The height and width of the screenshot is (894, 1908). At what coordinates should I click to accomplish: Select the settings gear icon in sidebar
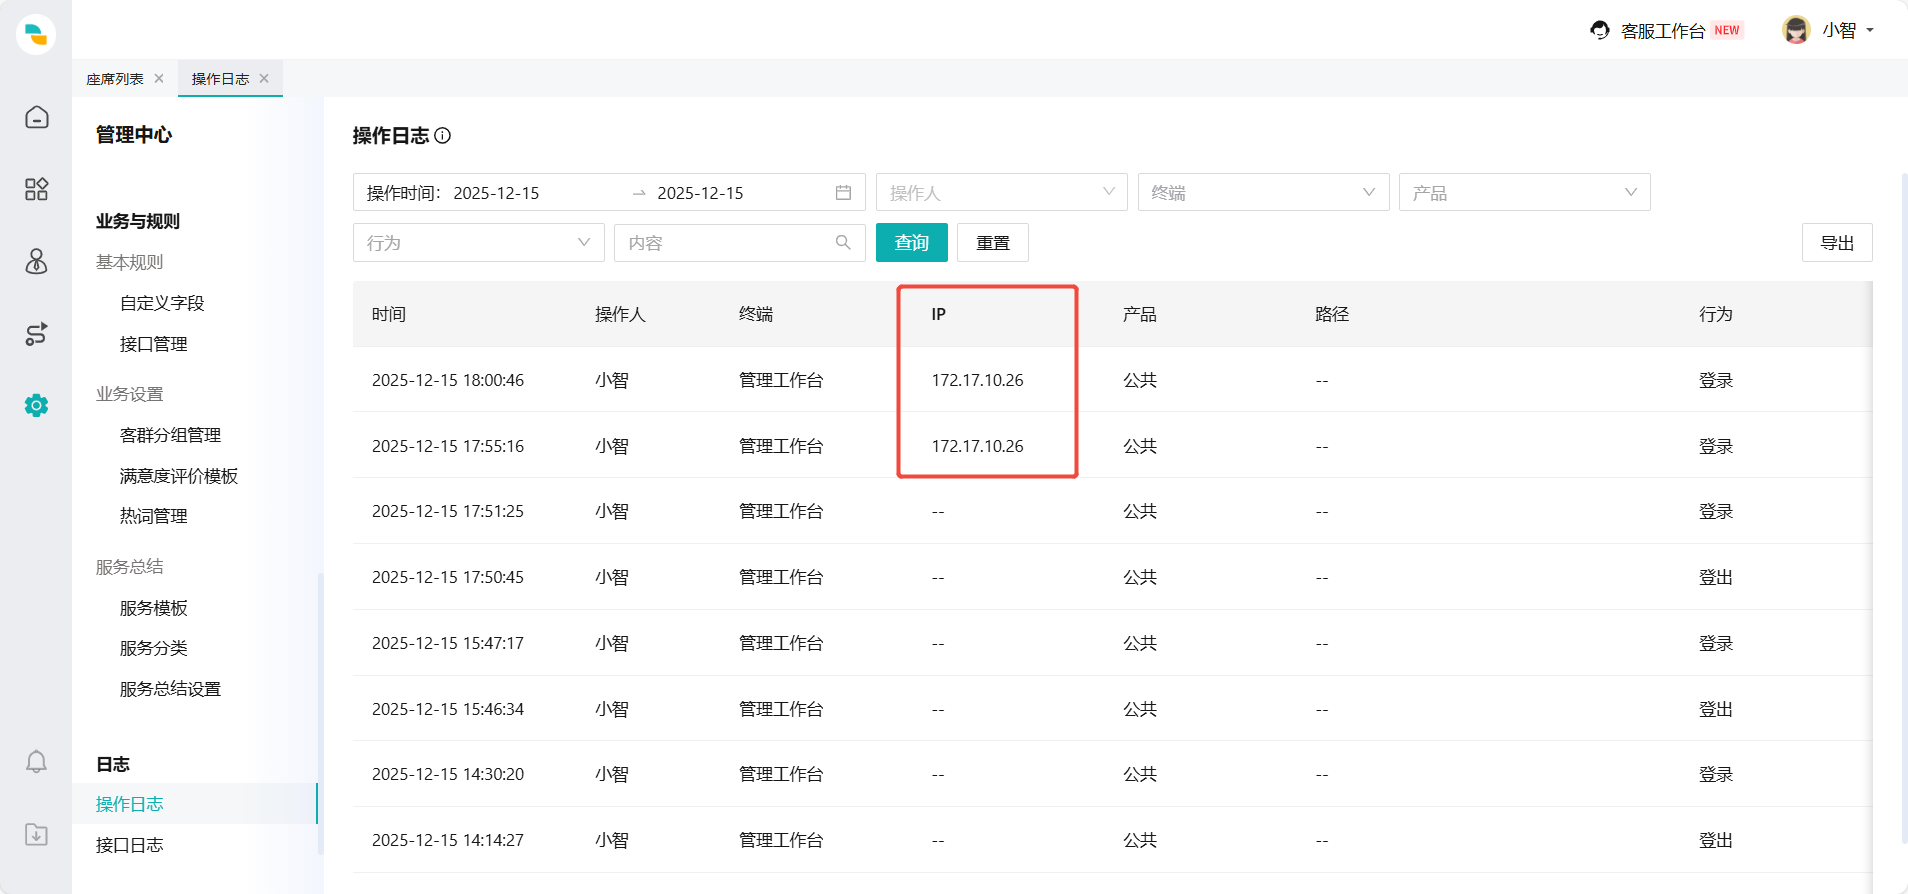coord(36,405)
